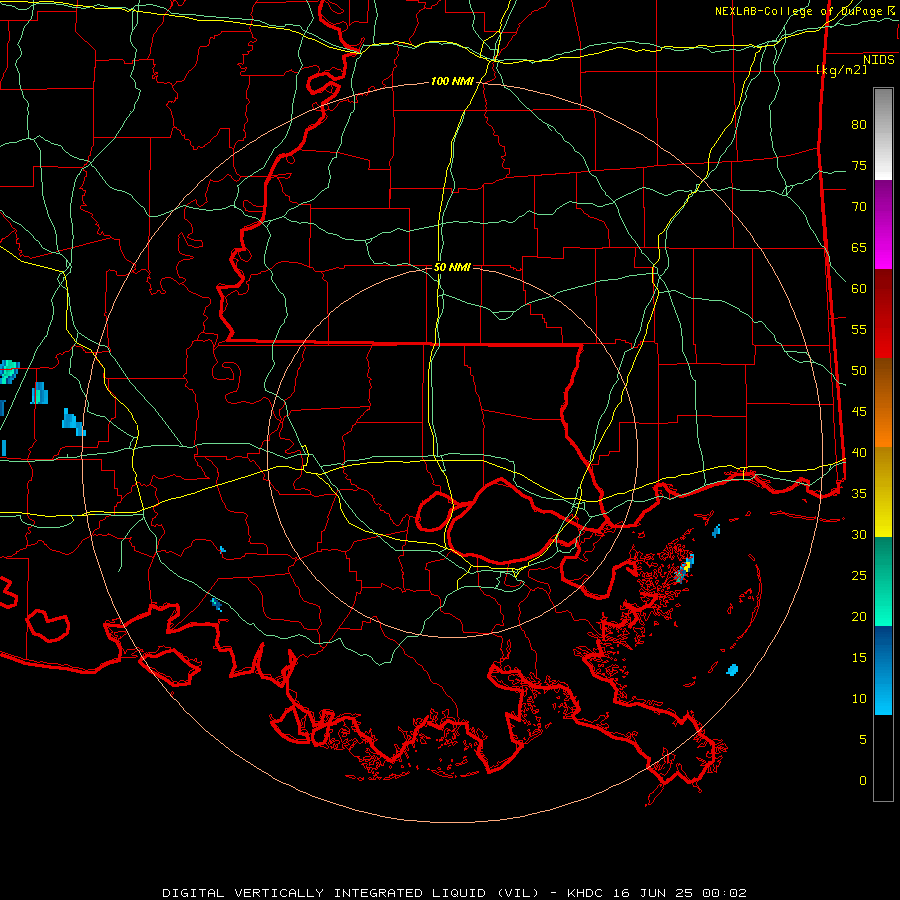Pick the red segment of the color bar
Image resolution: width=900 pixels, height=900 pixels.
click(883, 313)
